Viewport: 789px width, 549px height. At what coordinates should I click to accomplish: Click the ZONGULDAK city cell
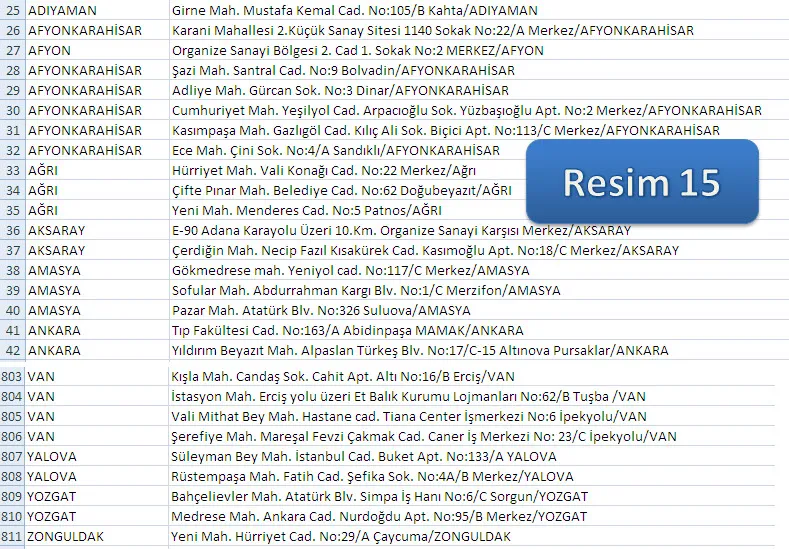66,537
